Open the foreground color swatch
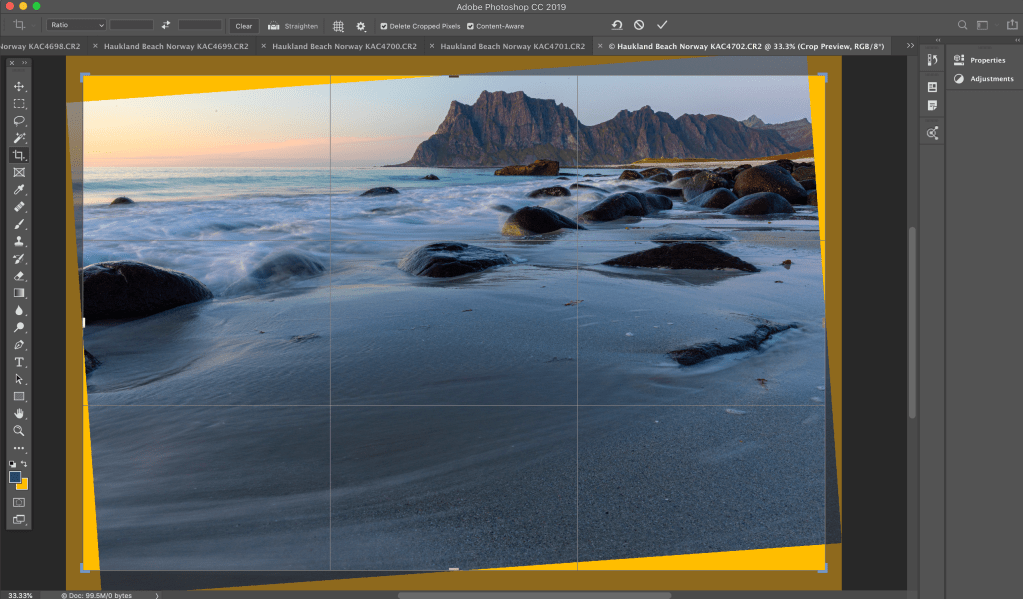Viewport: 1023px width, 599px height. [x=15, y=477]
